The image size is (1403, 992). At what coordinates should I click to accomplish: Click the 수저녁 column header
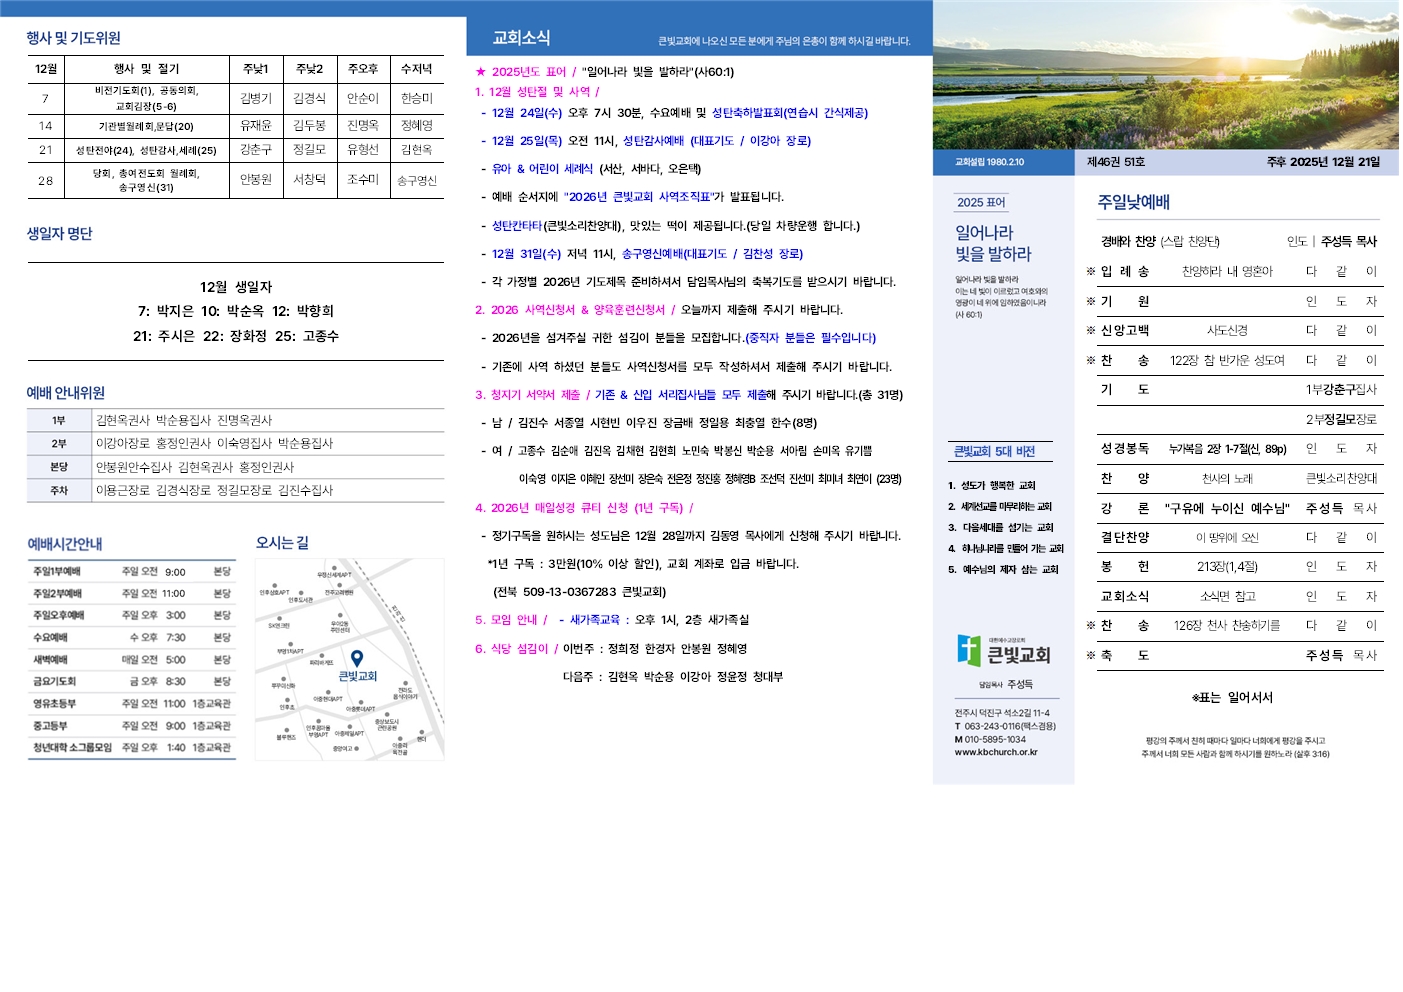click(x=417, y=69)
